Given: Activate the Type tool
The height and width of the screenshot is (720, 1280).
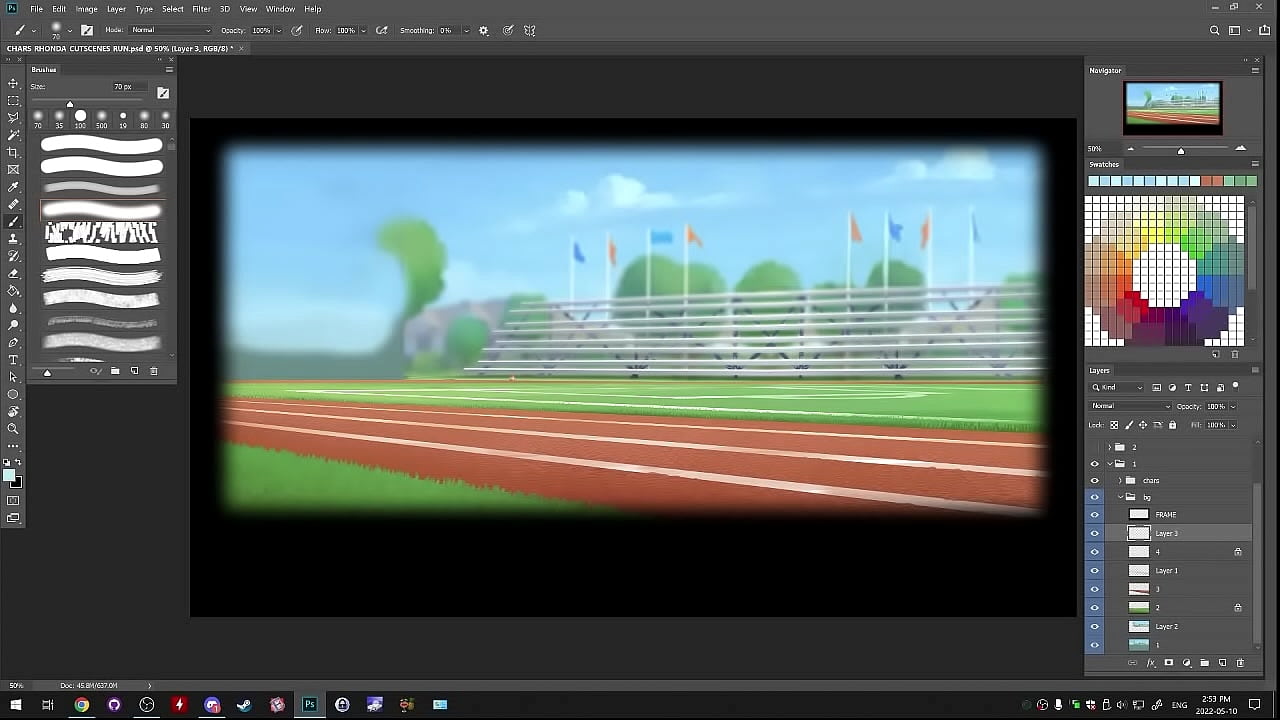Looking at the screenshot, I should pos(13,360).
